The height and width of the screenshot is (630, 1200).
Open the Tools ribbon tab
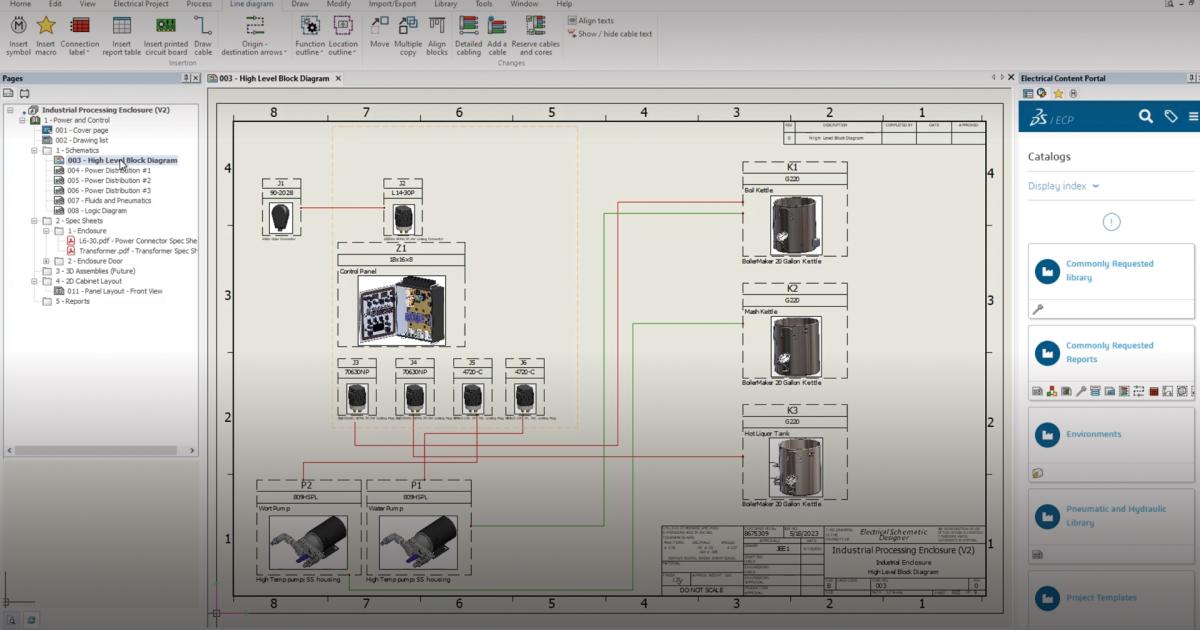(484, 4)
